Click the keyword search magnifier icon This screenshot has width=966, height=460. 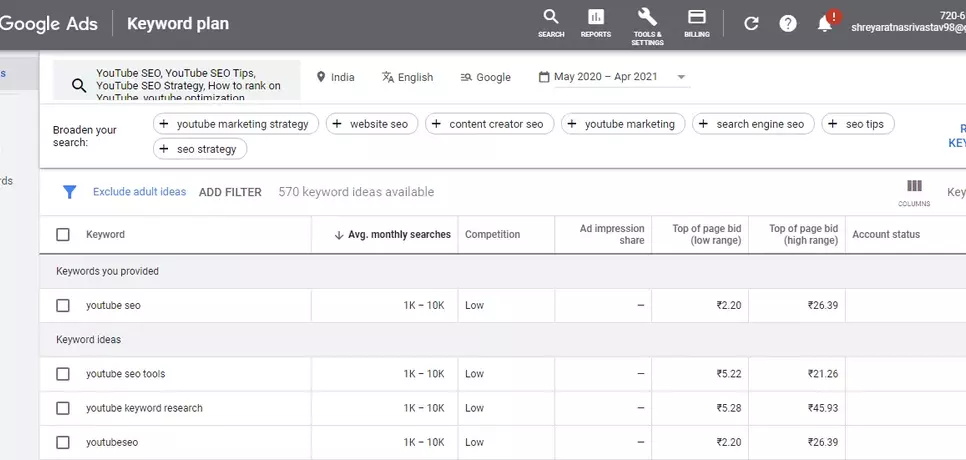[x=79, y=86]
